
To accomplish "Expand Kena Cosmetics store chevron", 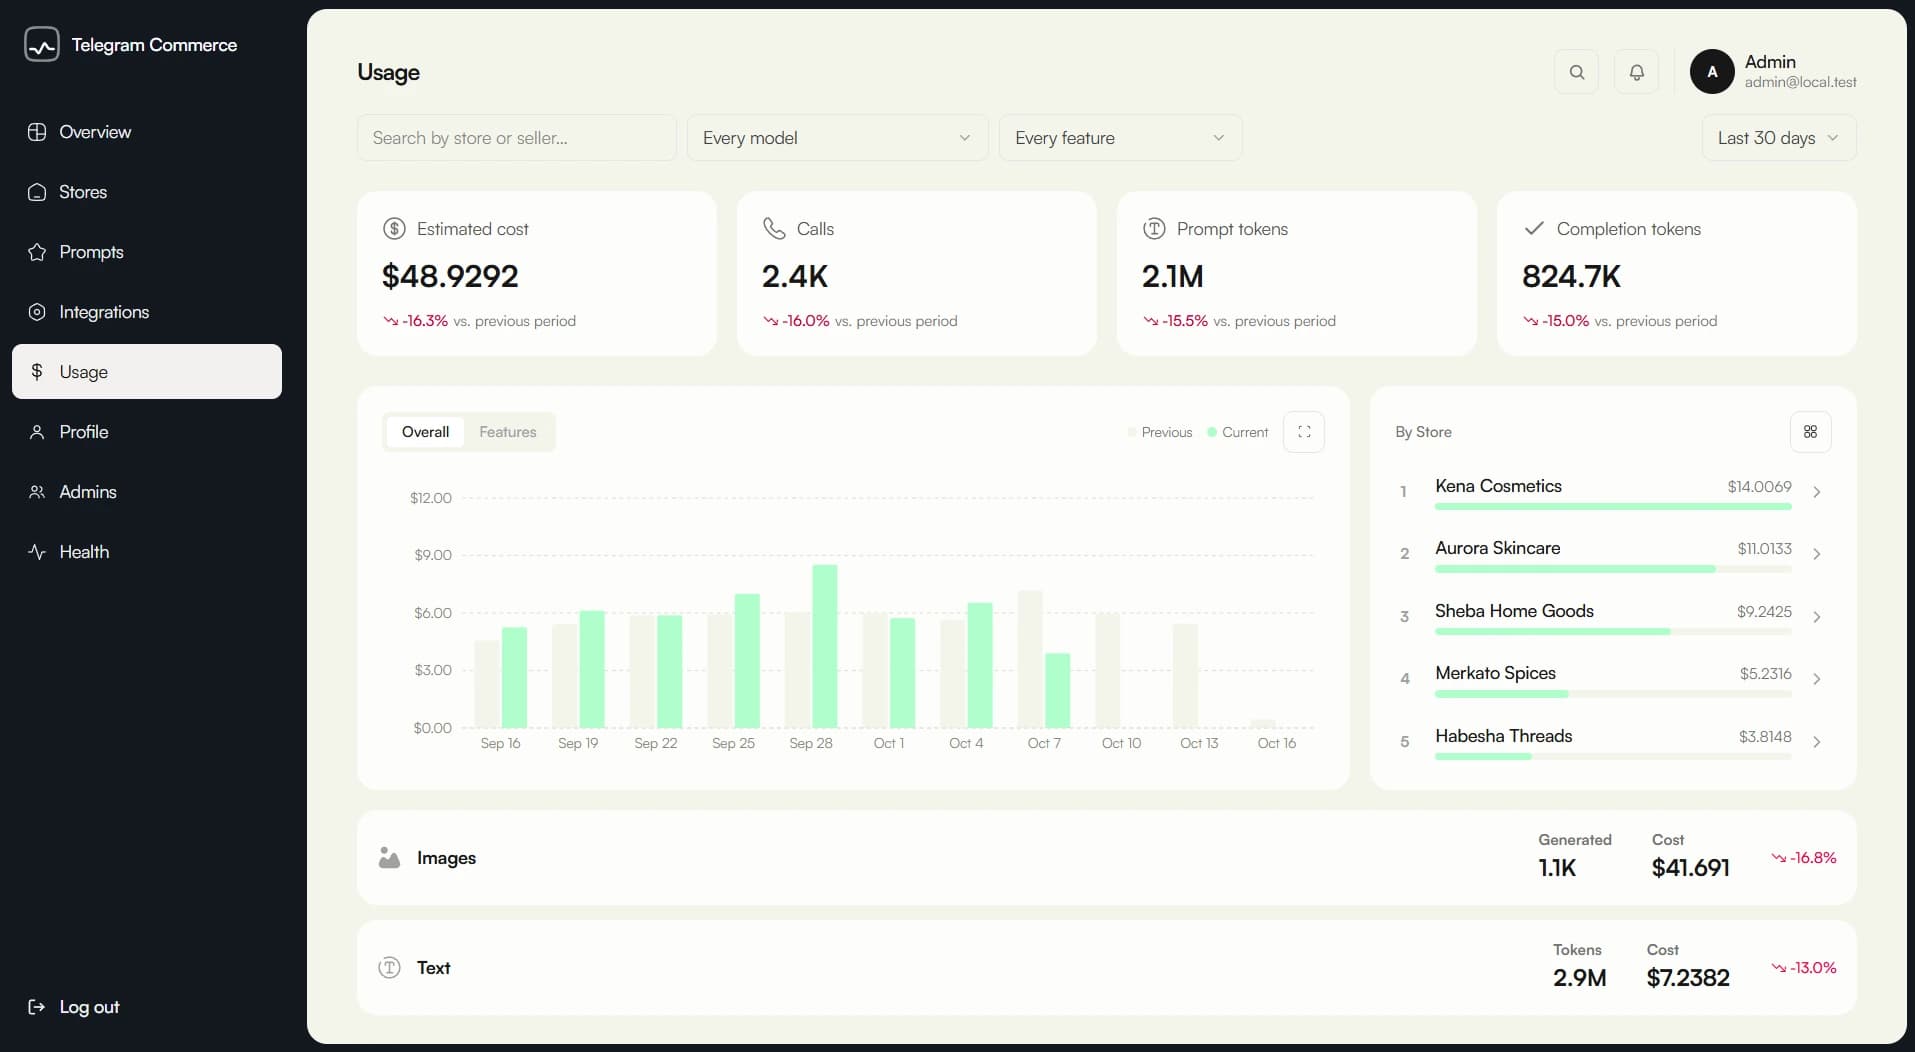I will 1817,492.
